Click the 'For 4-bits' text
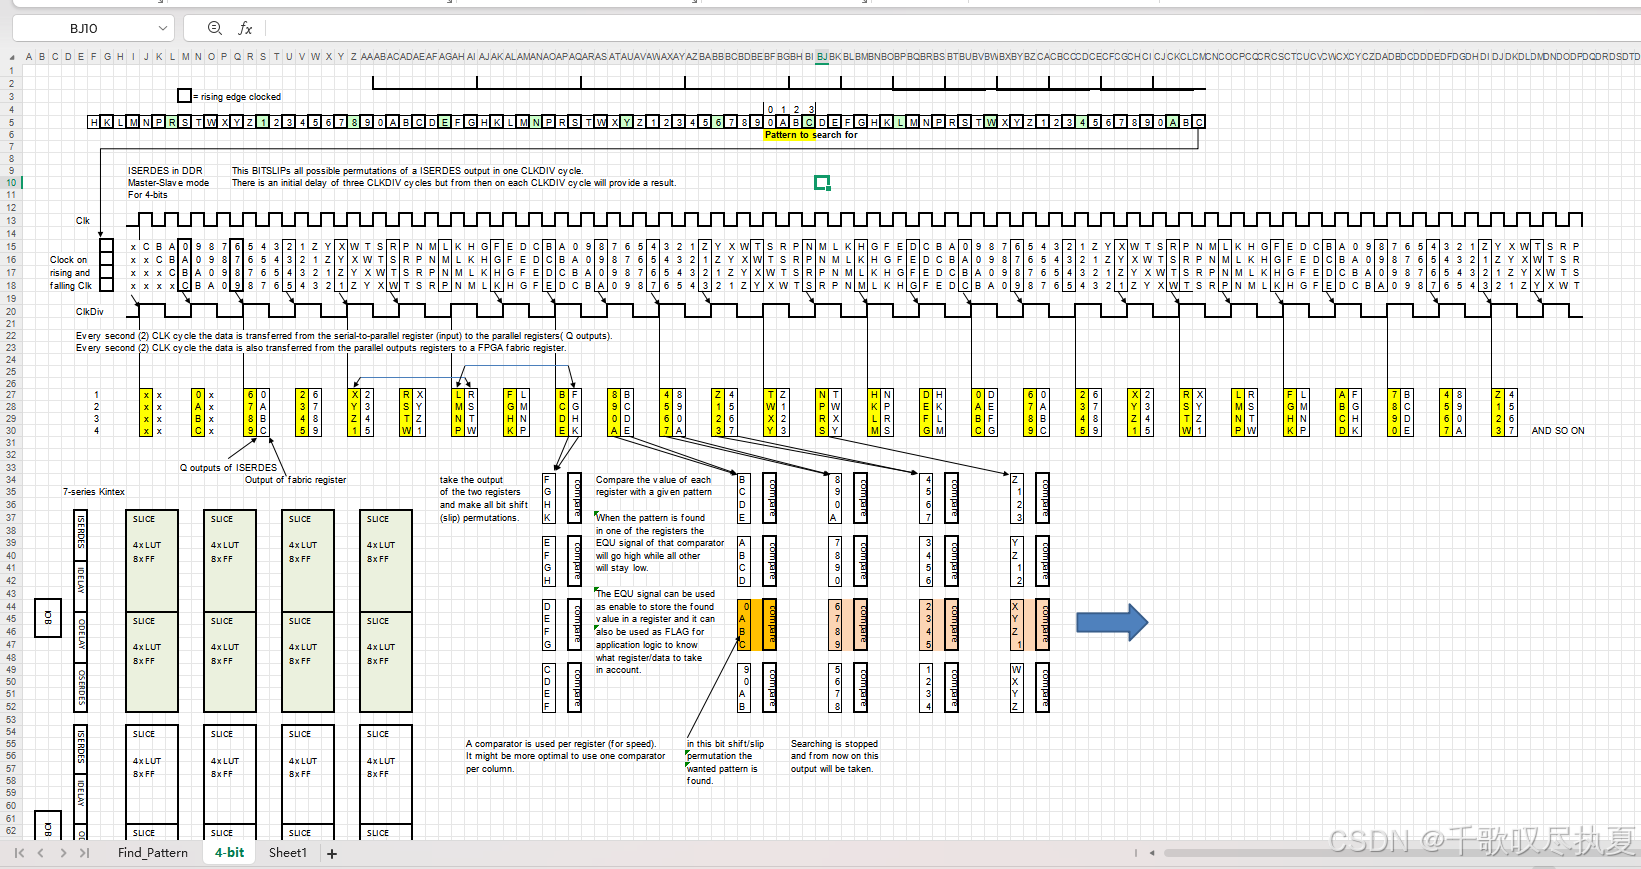 point(147,195)
